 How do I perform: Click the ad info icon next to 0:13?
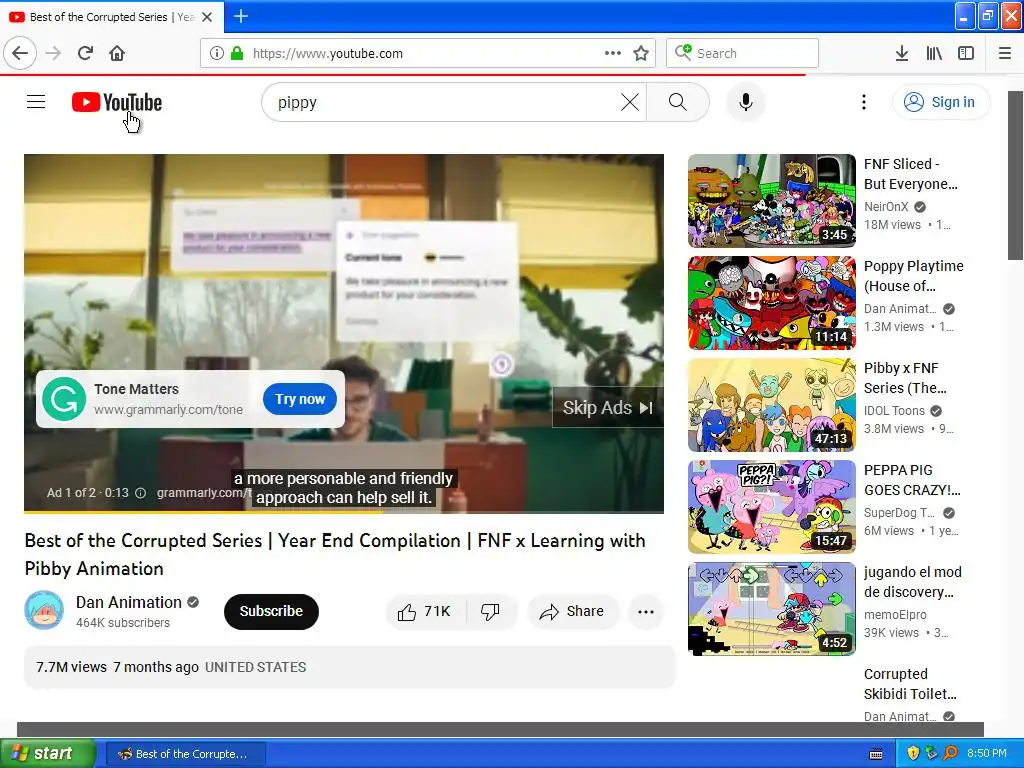coord(140,493)
